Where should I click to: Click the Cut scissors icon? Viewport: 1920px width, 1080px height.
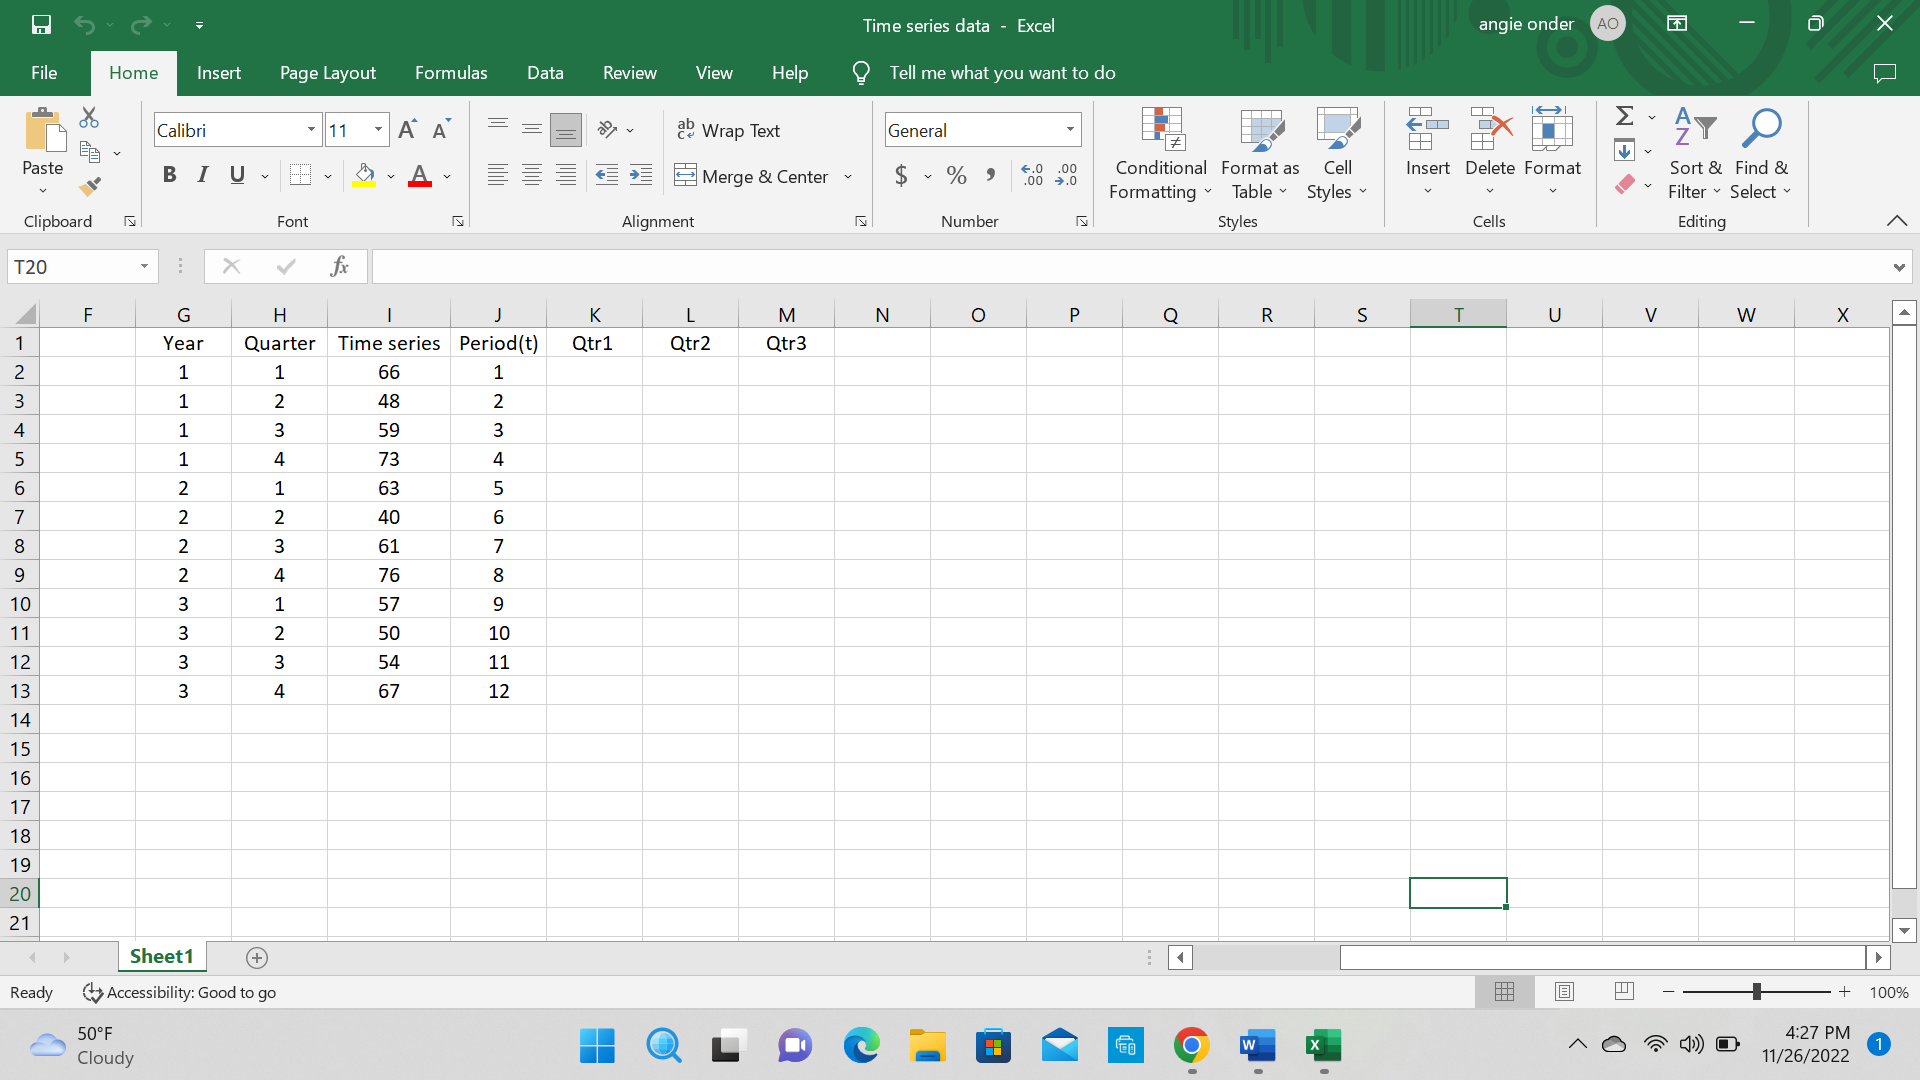89,118
